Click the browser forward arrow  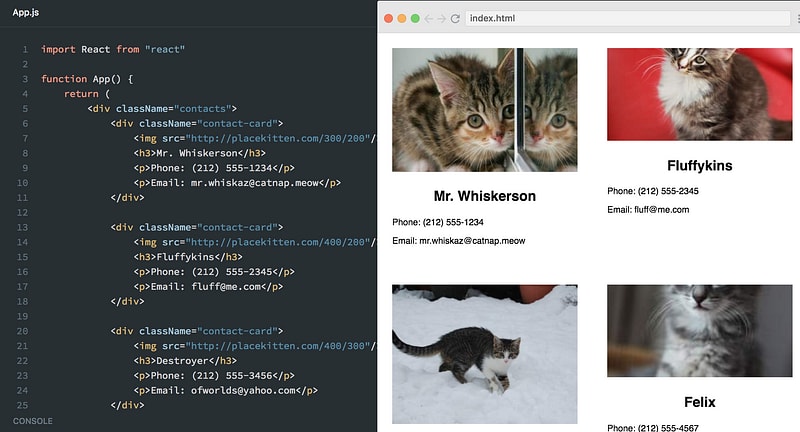(441, 18)
